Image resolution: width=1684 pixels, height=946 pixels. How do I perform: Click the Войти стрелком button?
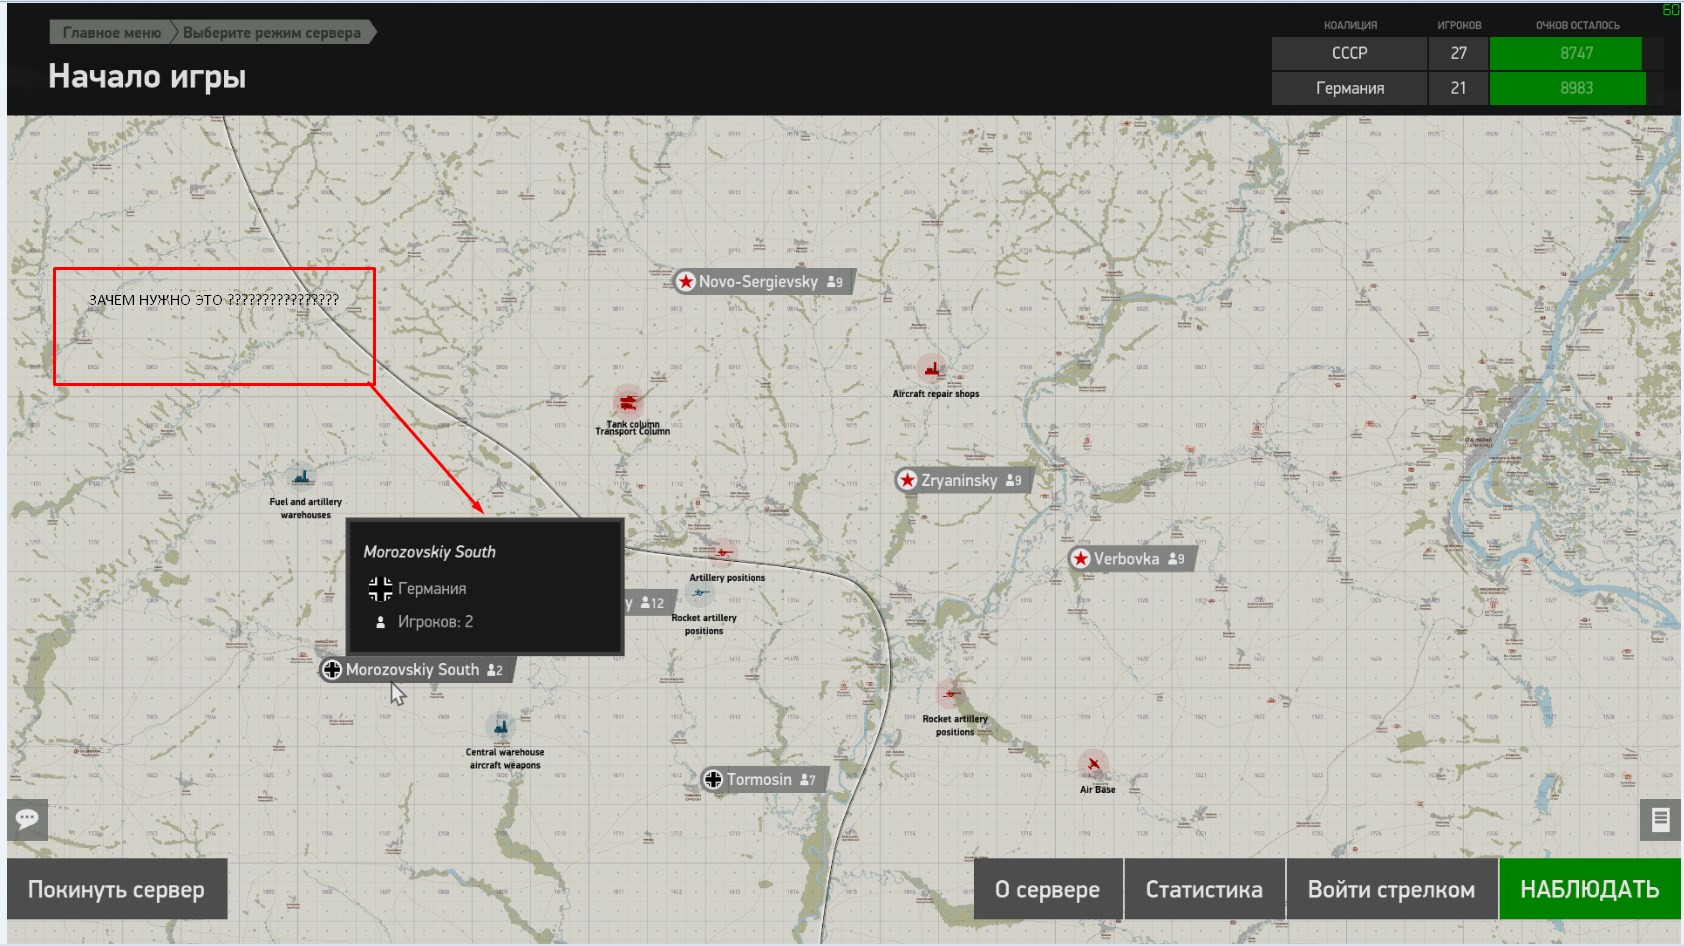1391,889
